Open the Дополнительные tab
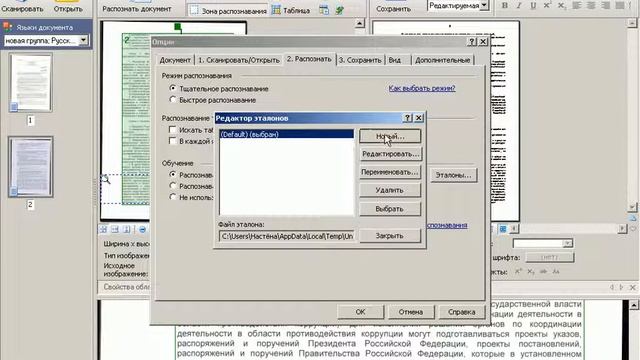This screenshot has width=640, height=360. pos(442,60)
